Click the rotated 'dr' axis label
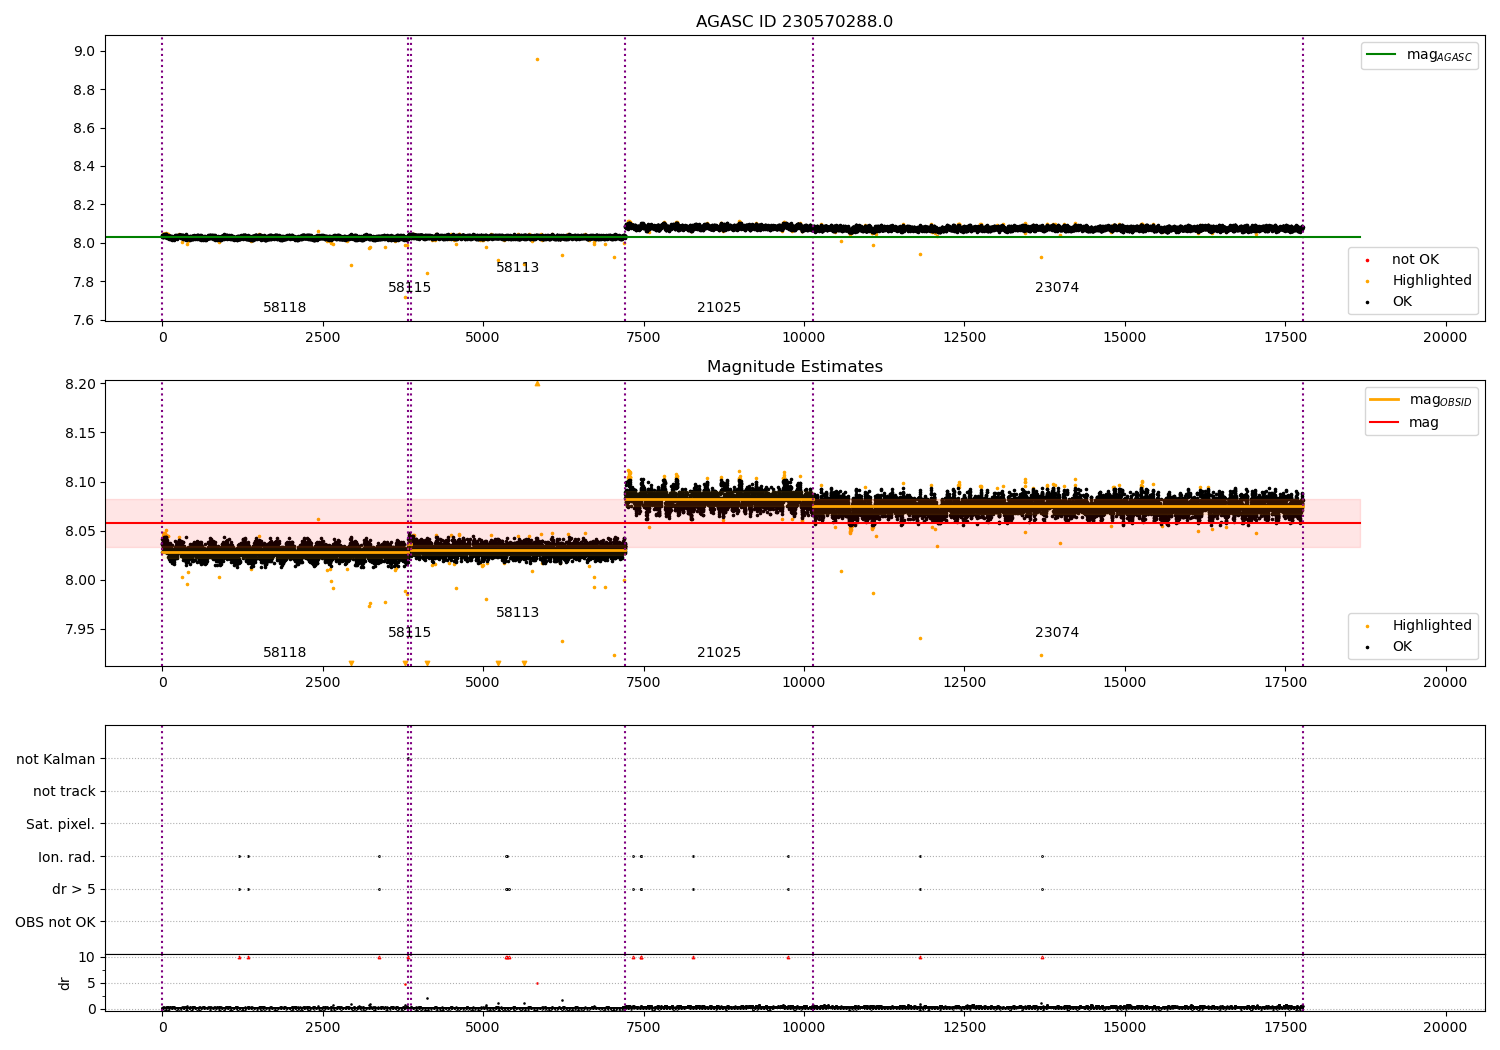 (x=65, y=983)
